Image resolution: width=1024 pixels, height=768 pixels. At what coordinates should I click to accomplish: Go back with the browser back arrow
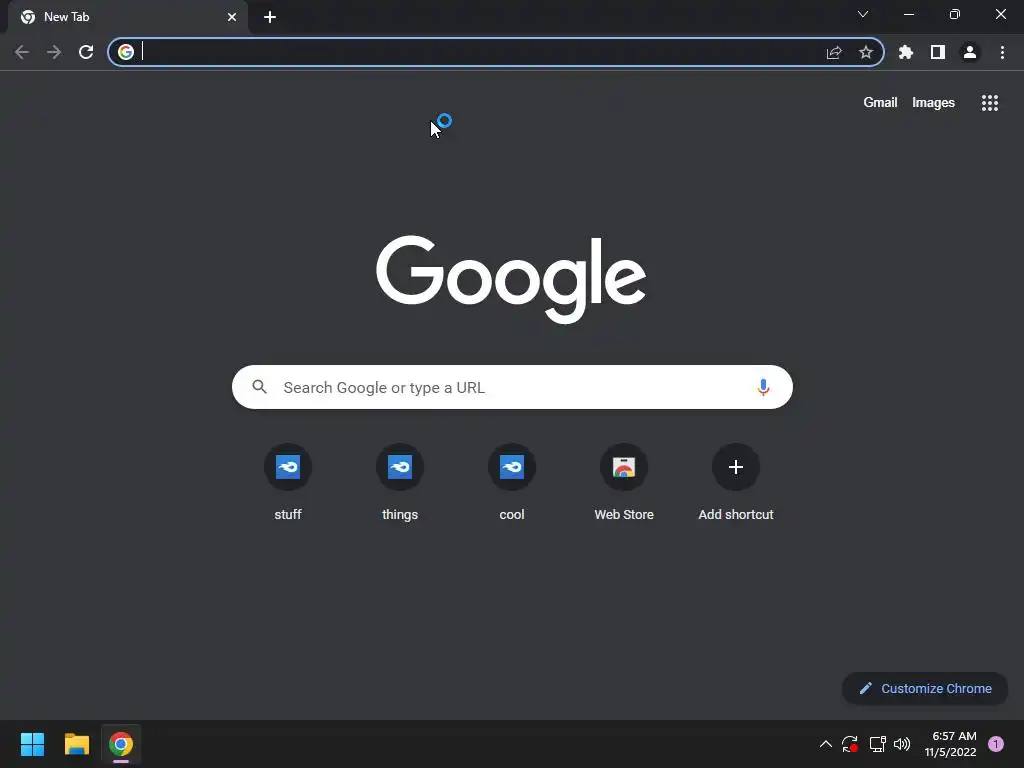point(22,52)
